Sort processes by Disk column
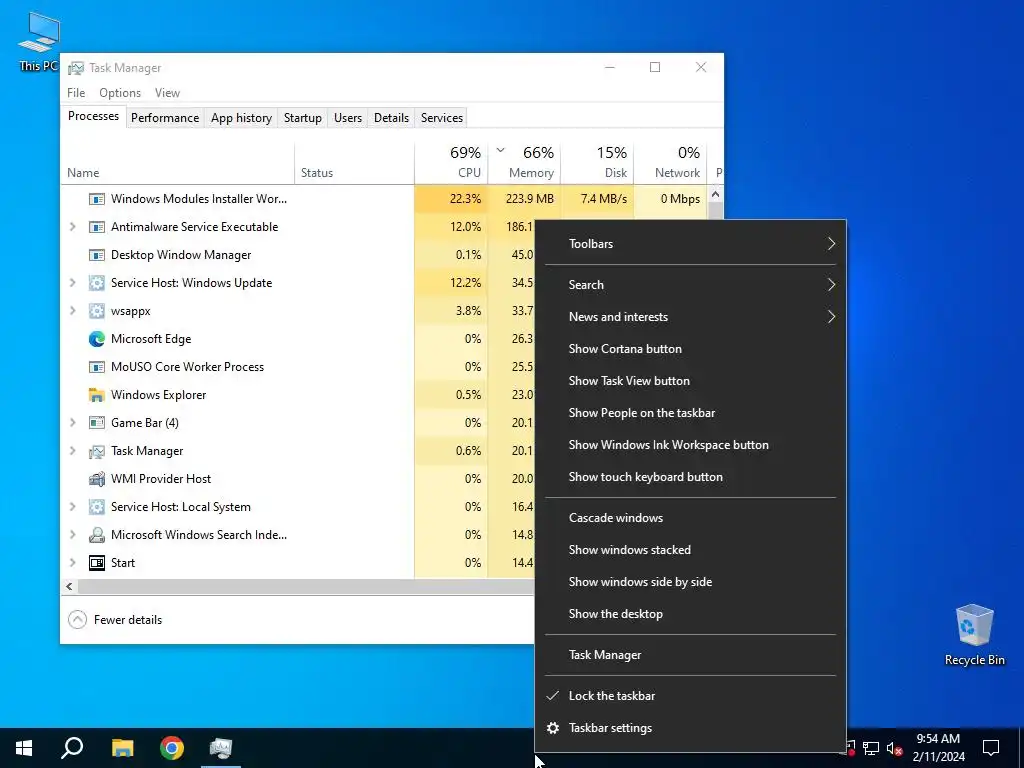 (x=597, y=163)
